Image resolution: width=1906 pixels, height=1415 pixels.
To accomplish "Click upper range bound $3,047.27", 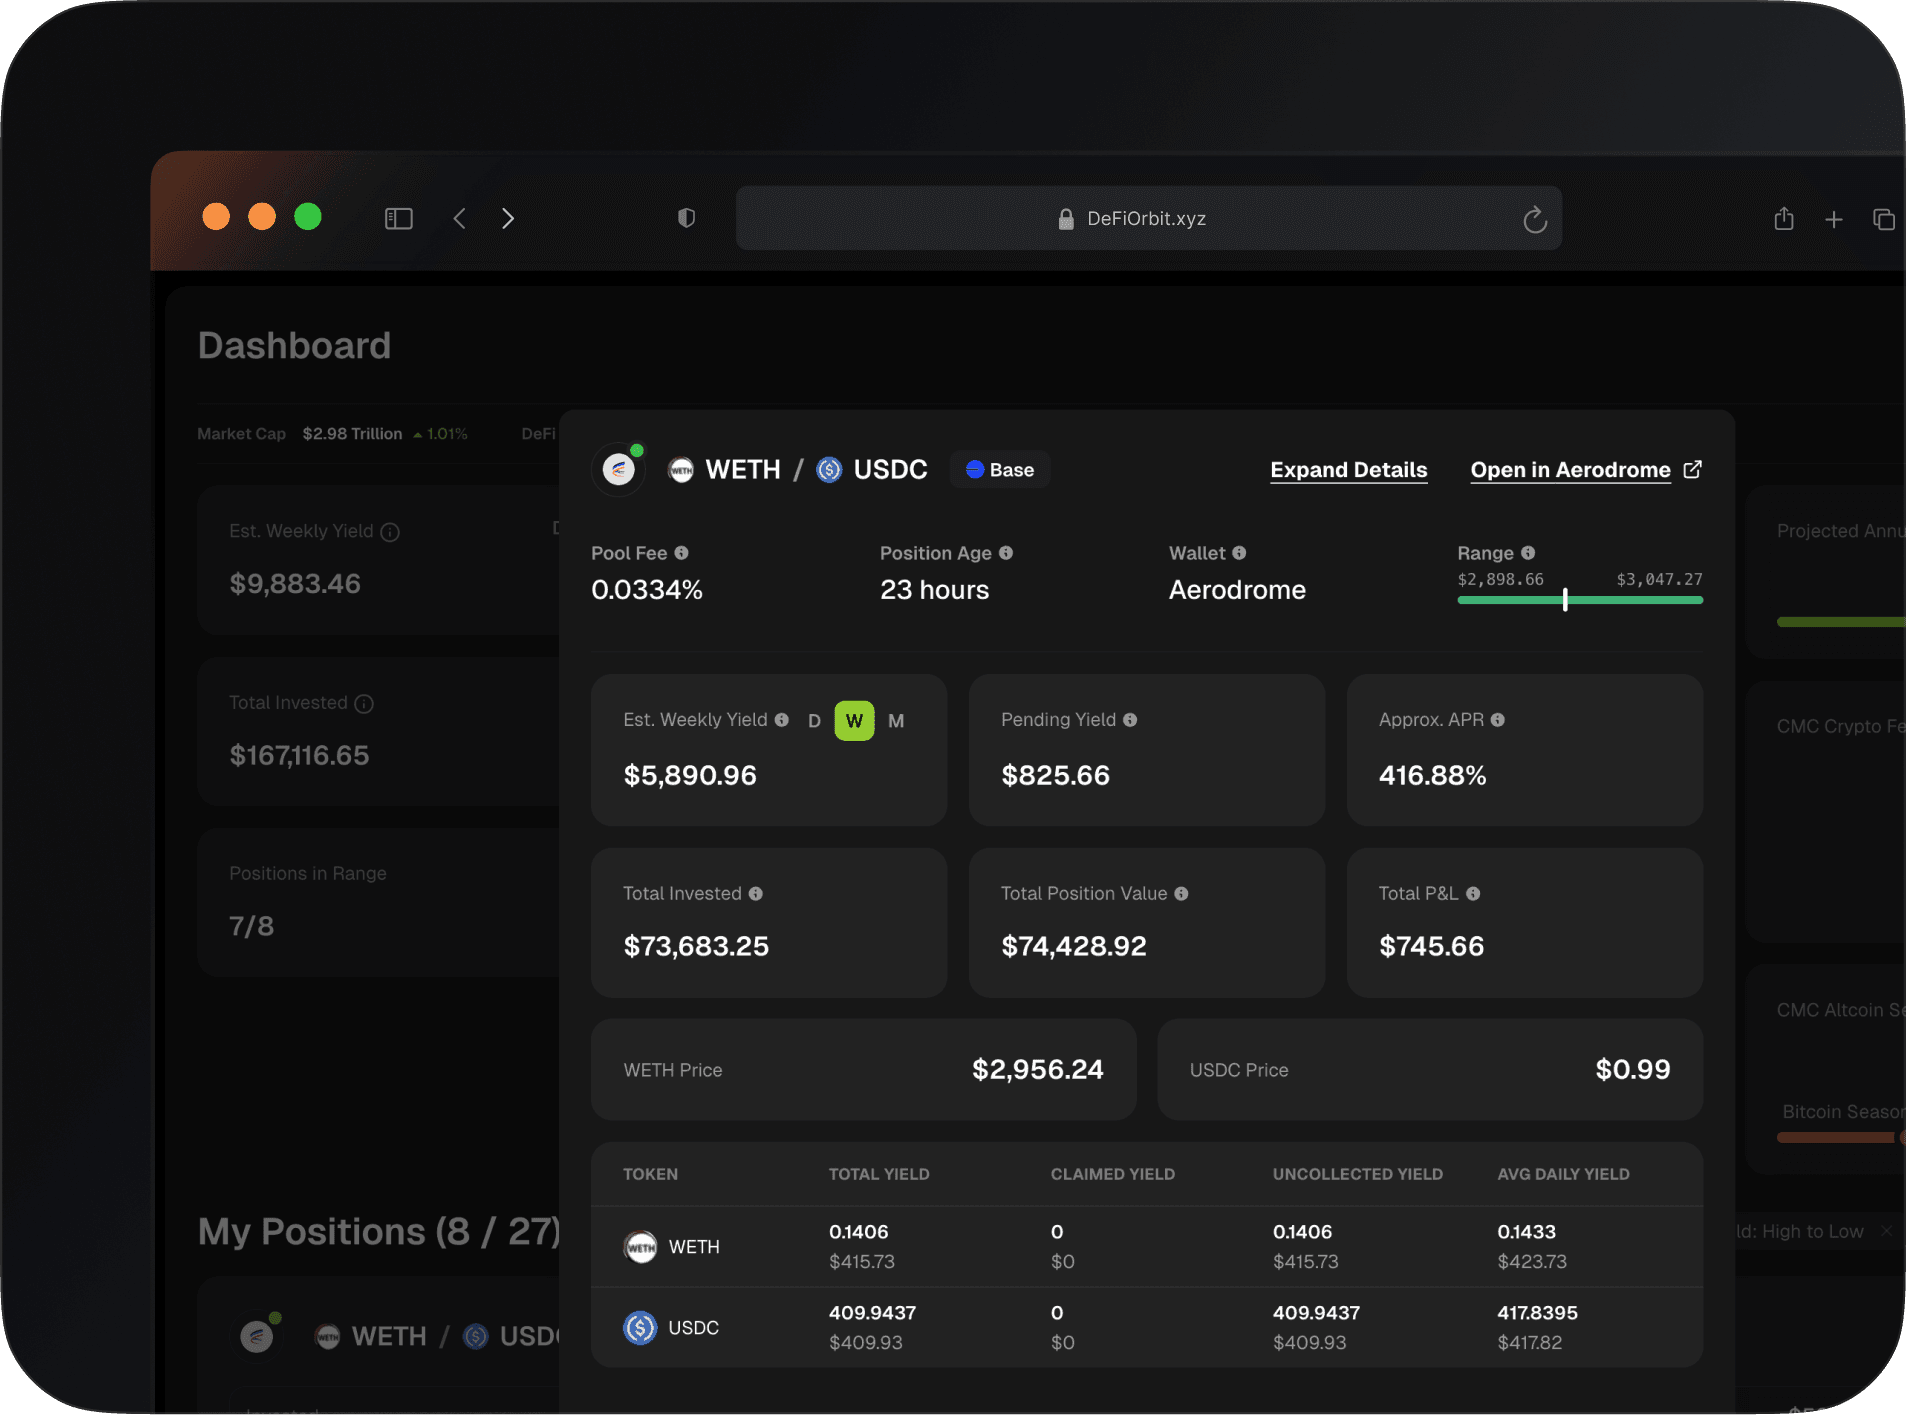I will click(1659, 580).
